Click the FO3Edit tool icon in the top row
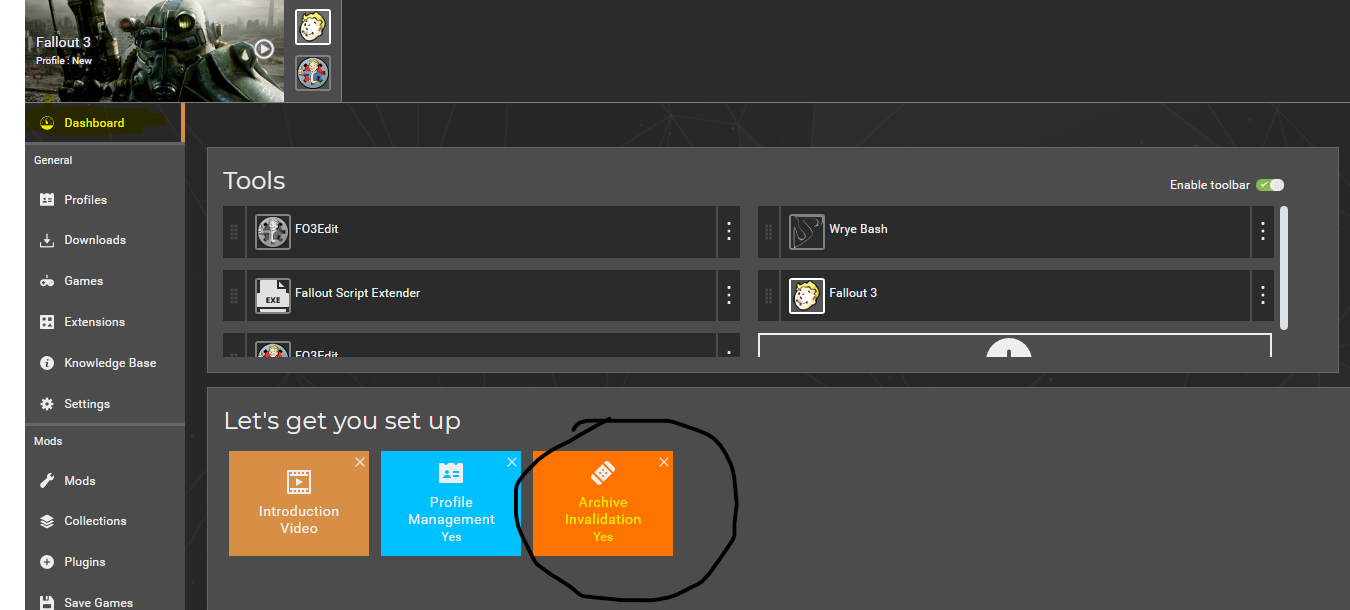This screenshot has width=1350, height=610. tap(273, 232)
